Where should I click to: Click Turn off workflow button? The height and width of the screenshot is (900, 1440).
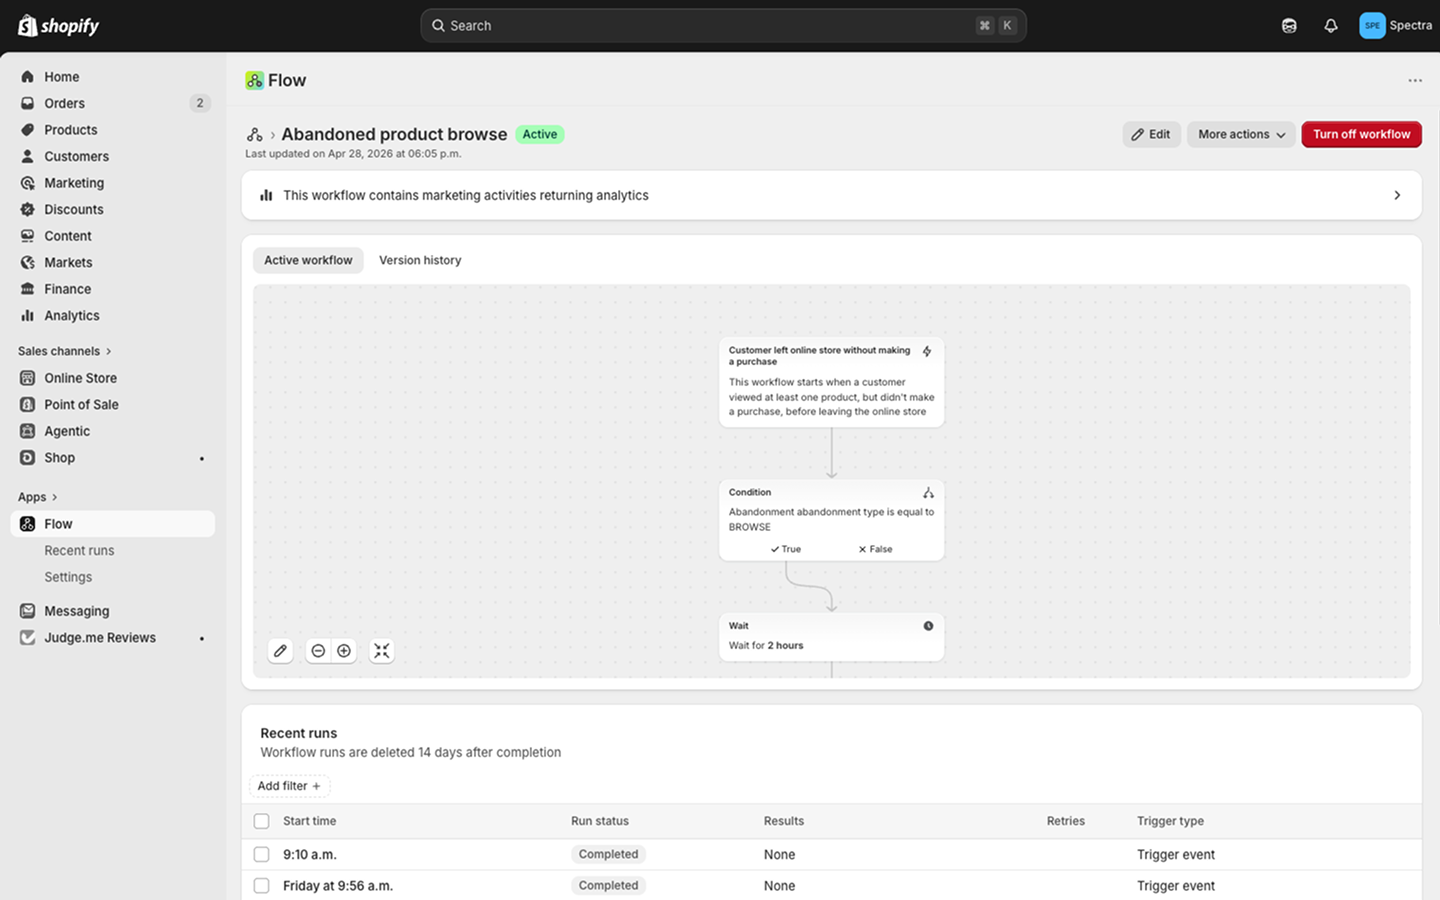(1361, 134)
